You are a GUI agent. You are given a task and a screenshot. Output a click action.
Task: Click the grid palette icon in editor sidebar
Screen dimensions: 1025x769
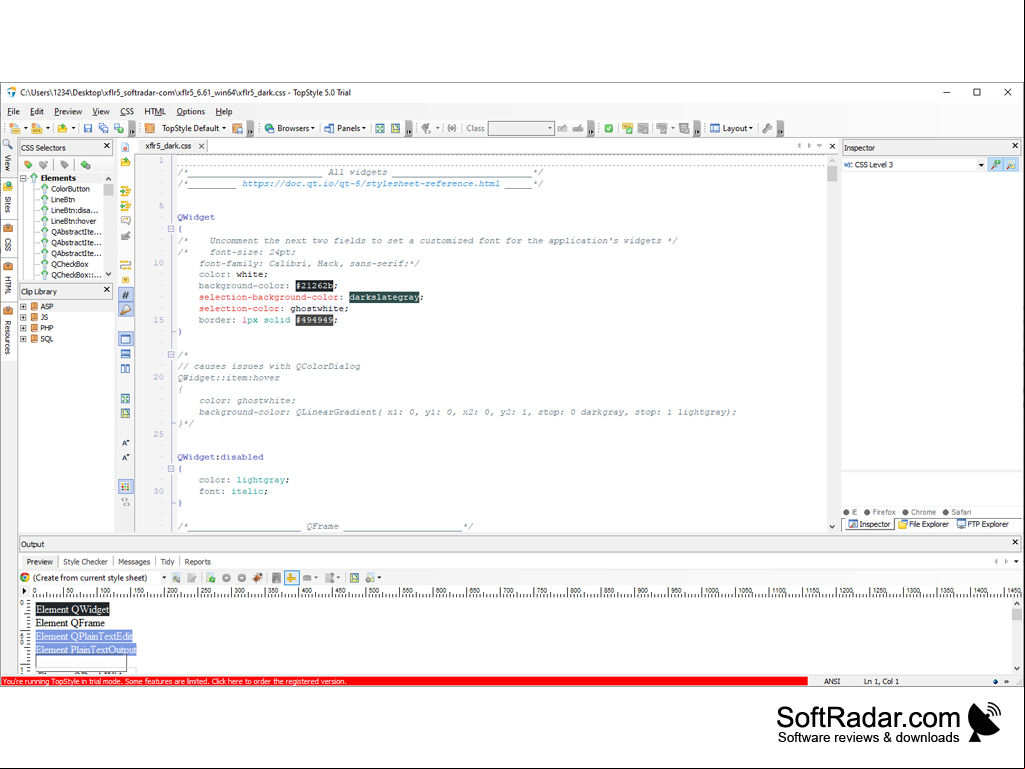click(126, 487)
